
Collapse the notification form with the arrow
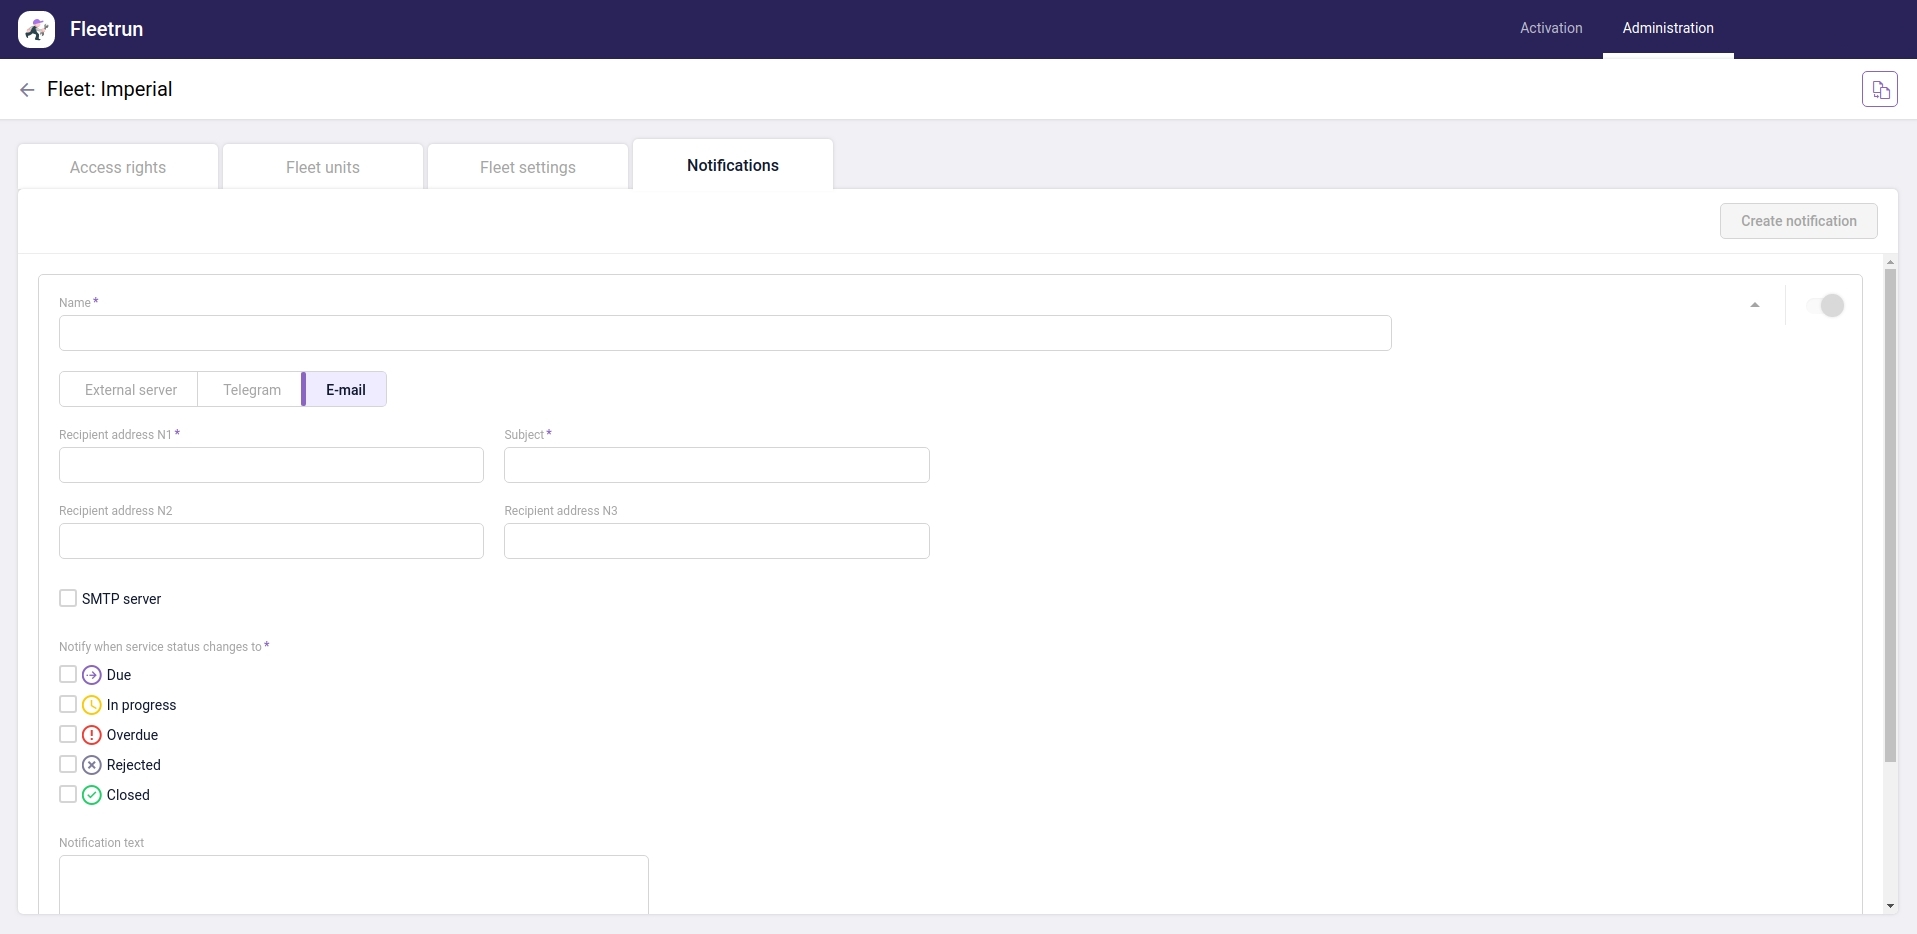point(1755,304)
